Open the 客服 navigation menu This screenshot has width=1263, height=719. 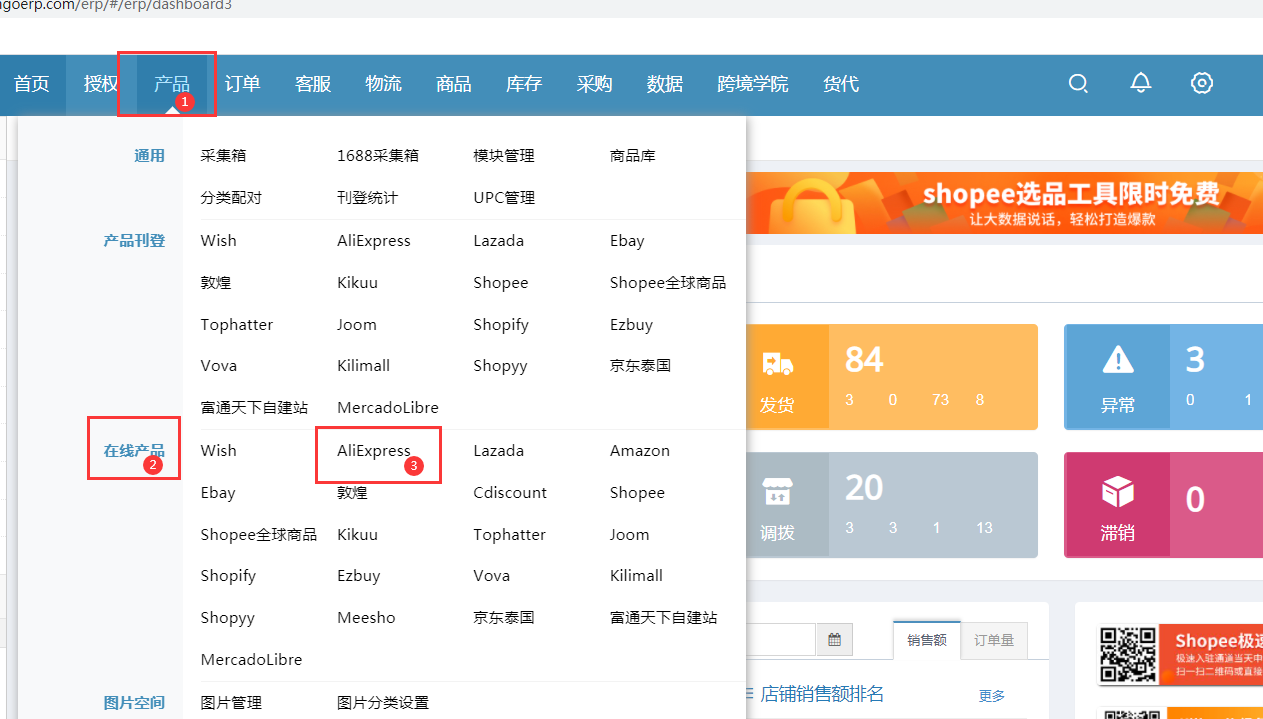[x=313, y=84]
